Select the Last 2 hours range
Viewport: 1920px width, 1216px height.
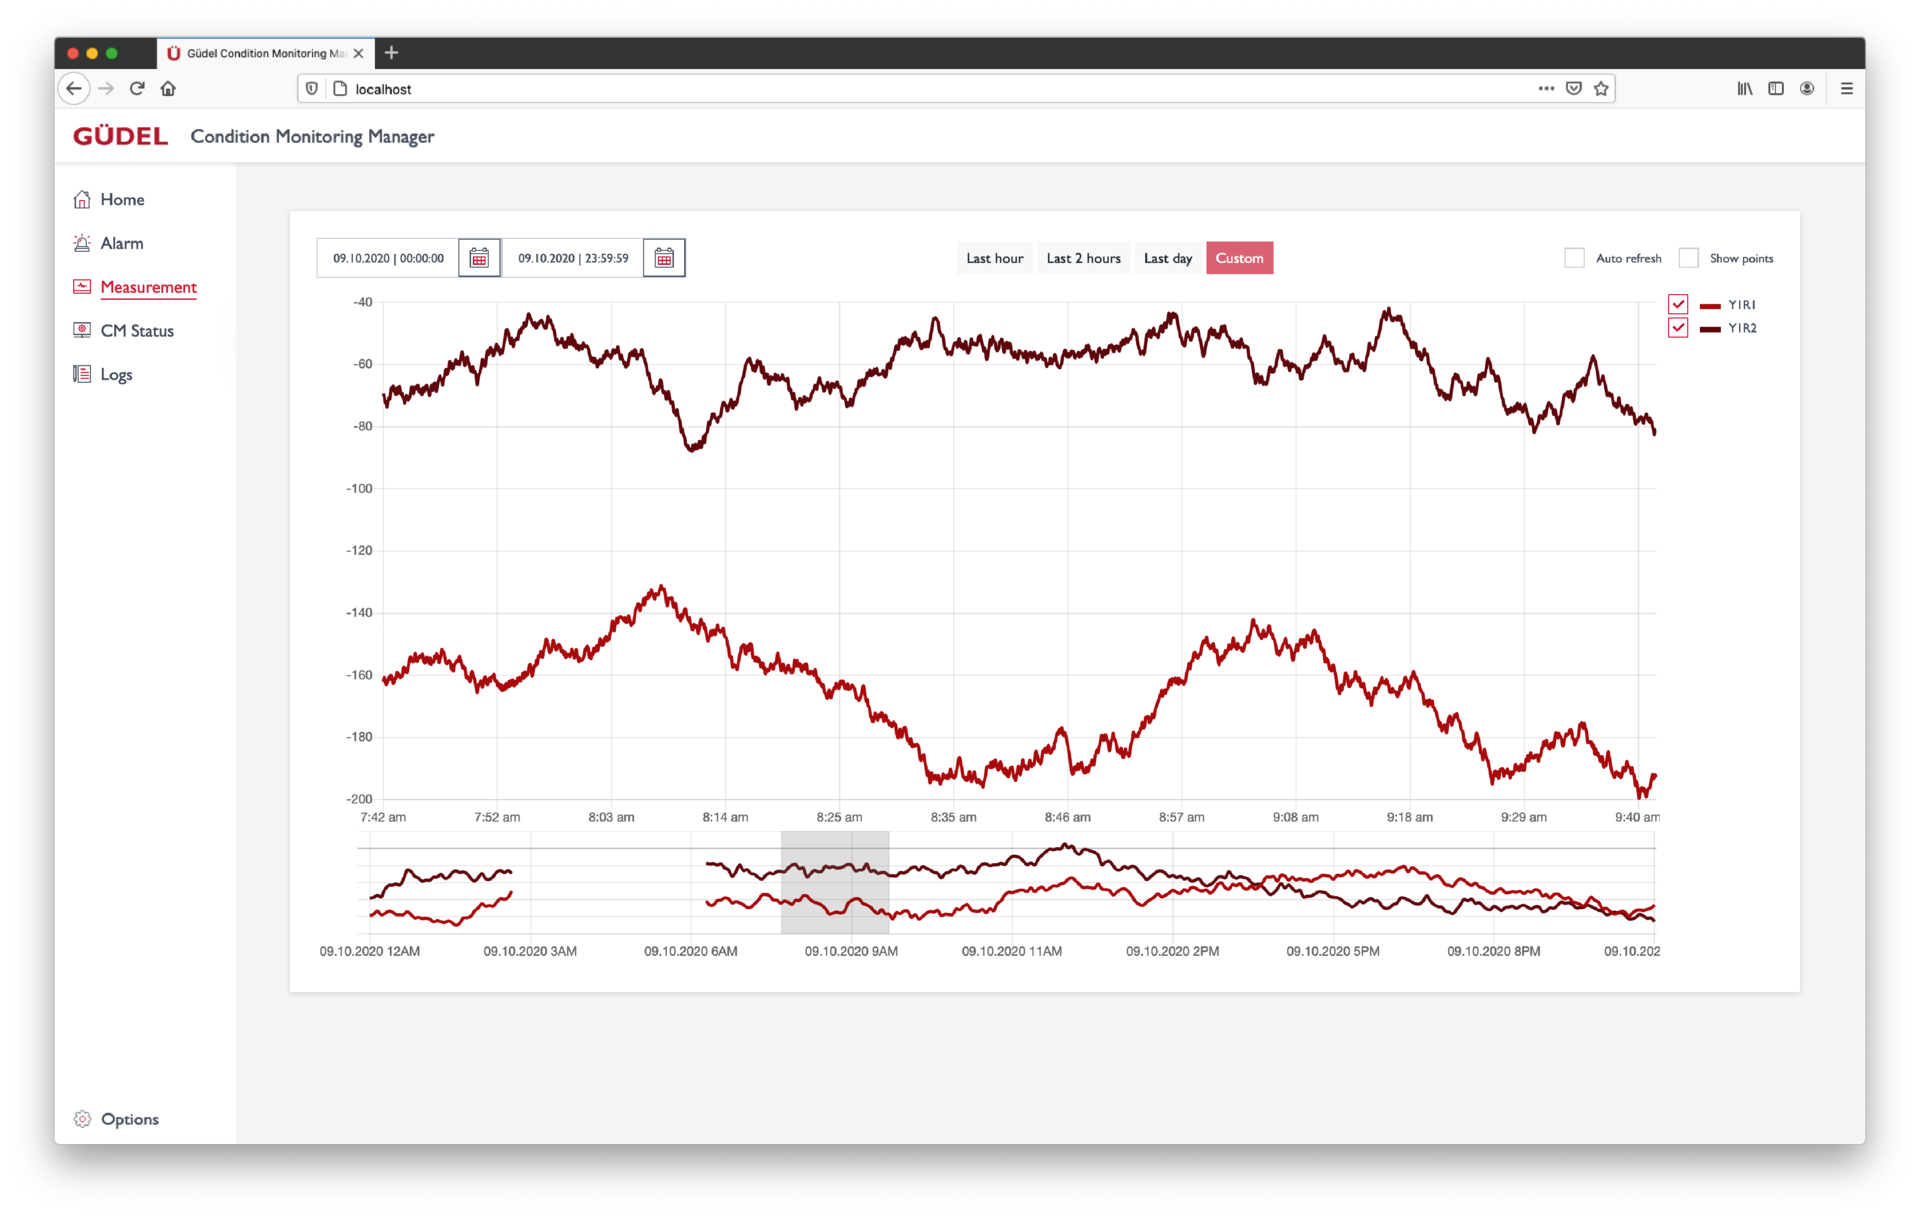tap(1083, 258)
